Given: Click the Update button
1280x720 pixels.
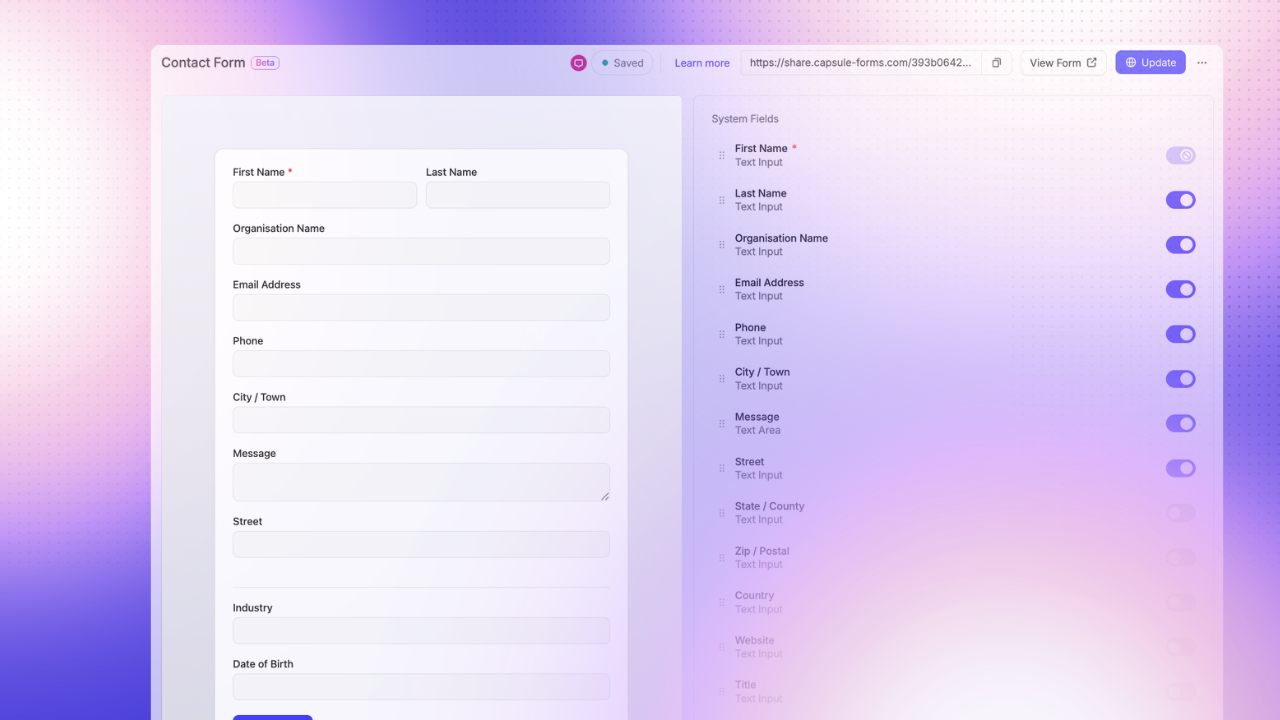Looking at the screenshot, I should click(1150, 62).
